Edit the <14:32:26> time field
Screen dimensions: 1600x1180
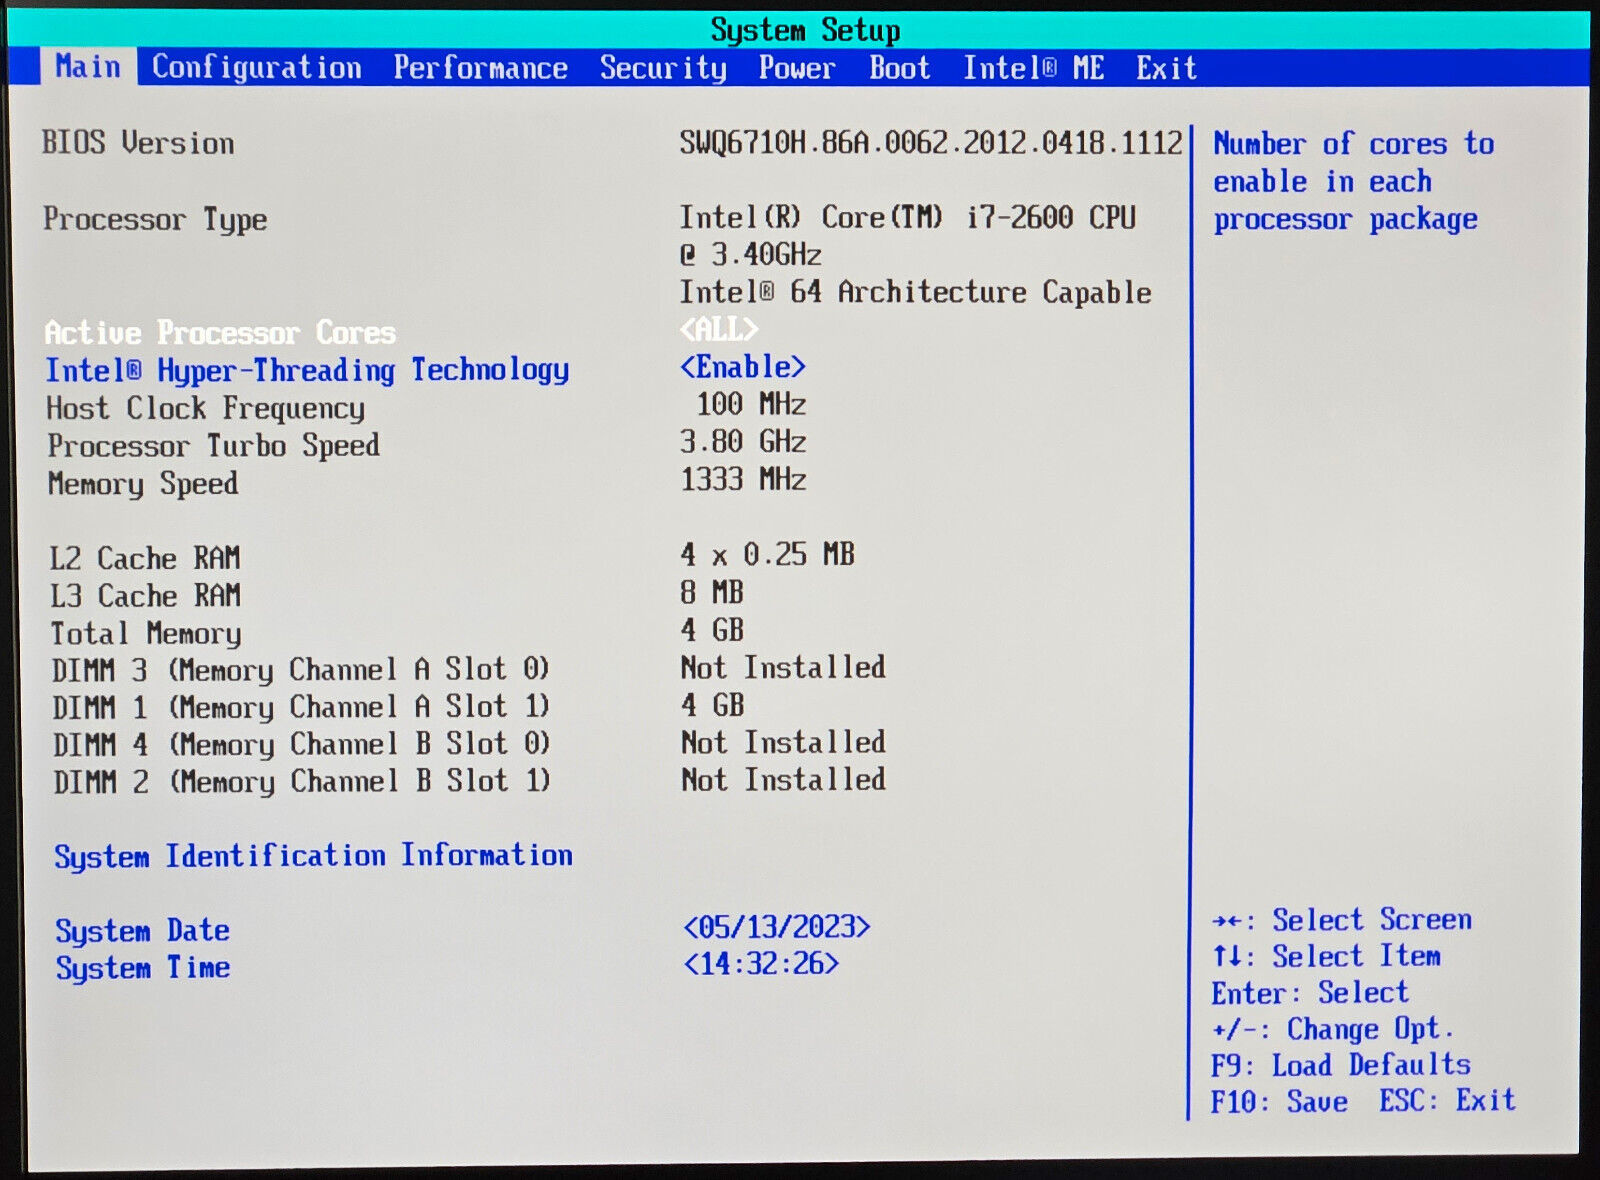click(x=761, y=964)
